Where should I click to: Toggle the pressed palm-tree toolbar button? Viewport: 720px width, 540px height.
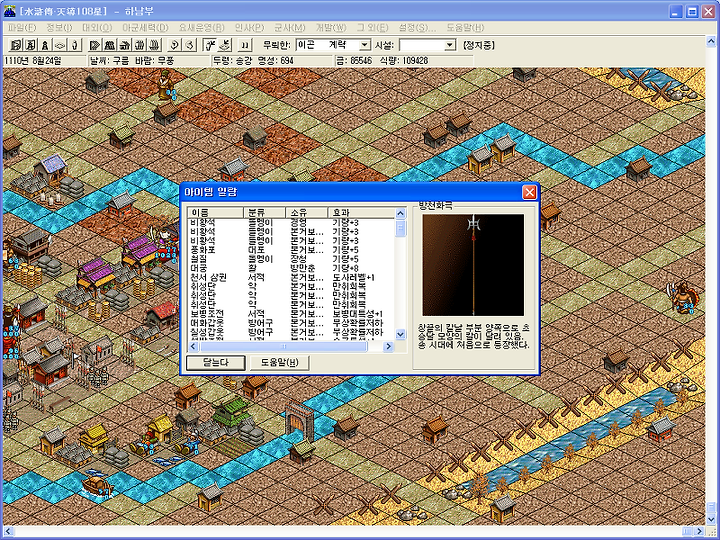(x=209, y=45)
